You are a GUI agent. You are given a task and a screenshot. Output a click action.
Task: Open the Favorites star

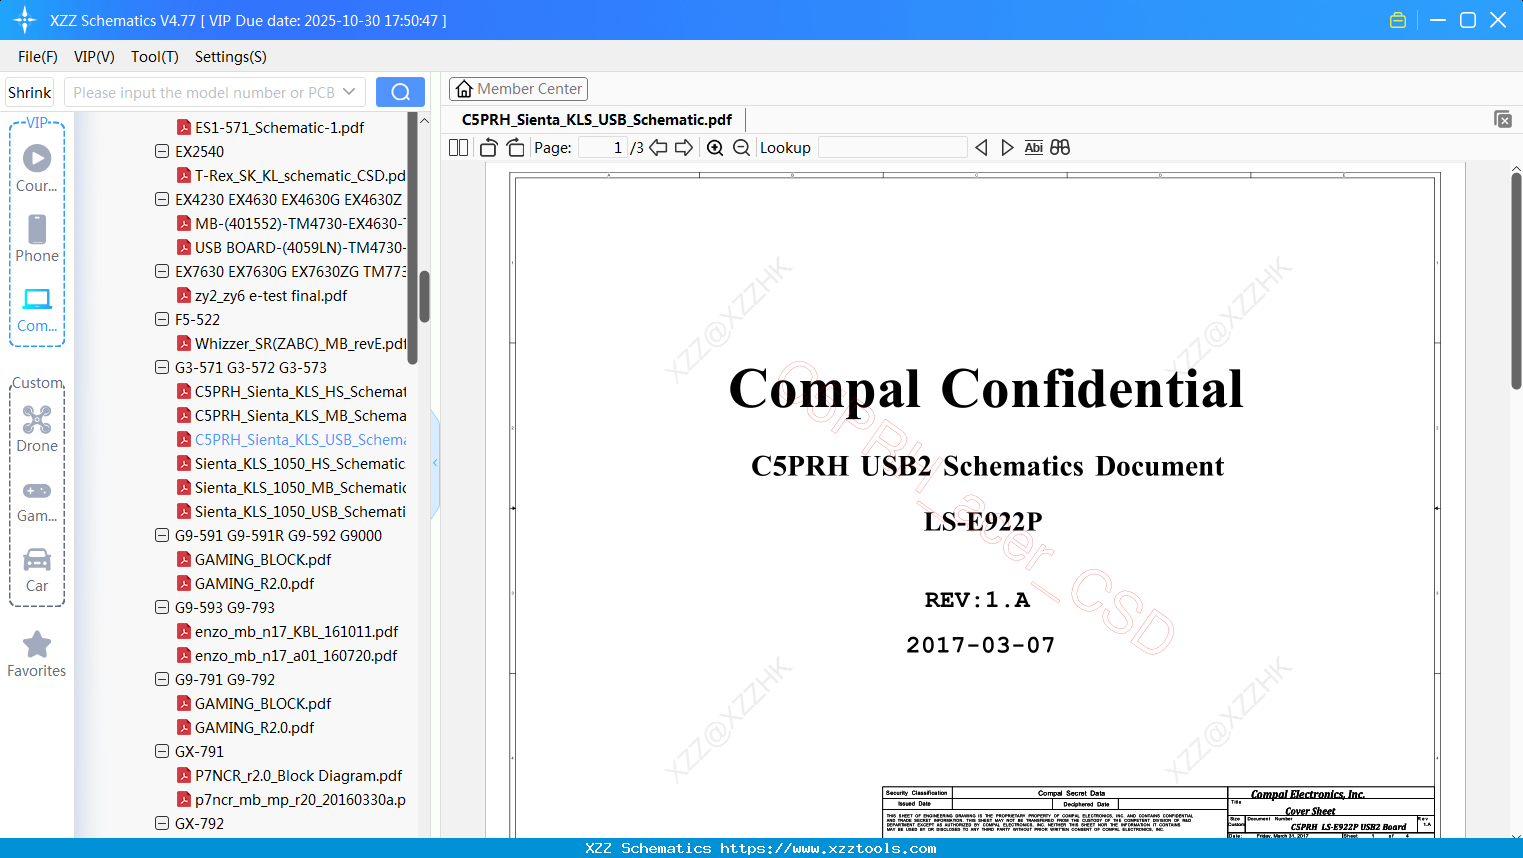(37, 644)
